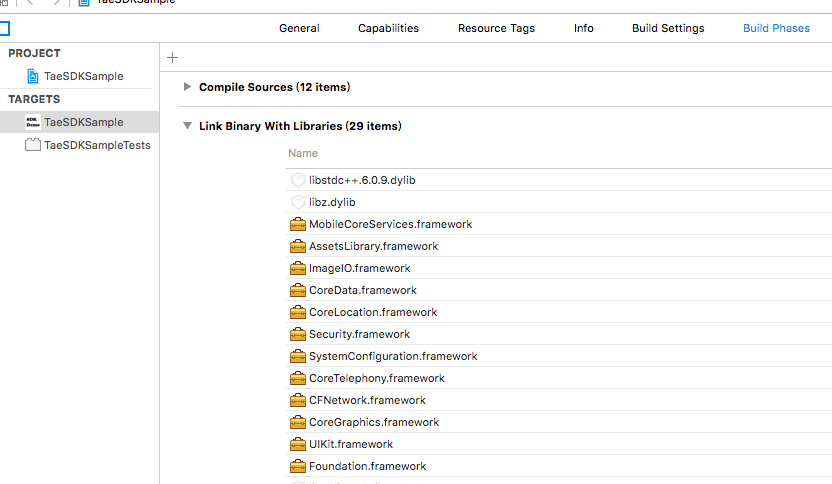Click the CoreLocation.framework toolbox icon
The width and height of the screenshot is (832, 484).
coord(298,313)
